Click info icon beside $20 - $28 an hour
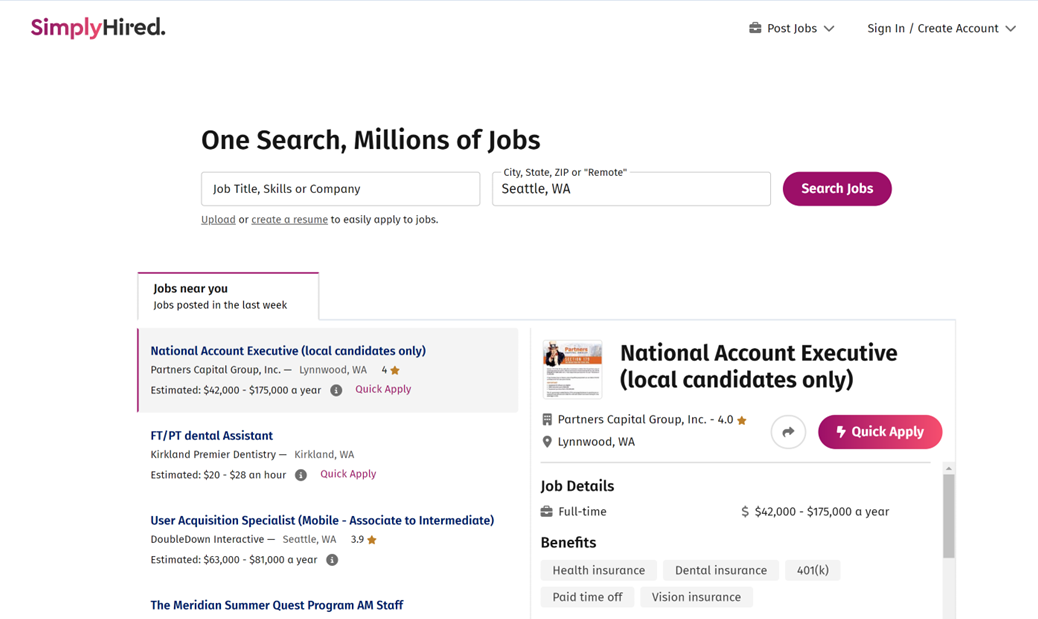The image size is (1038, 619). point(301,475)
